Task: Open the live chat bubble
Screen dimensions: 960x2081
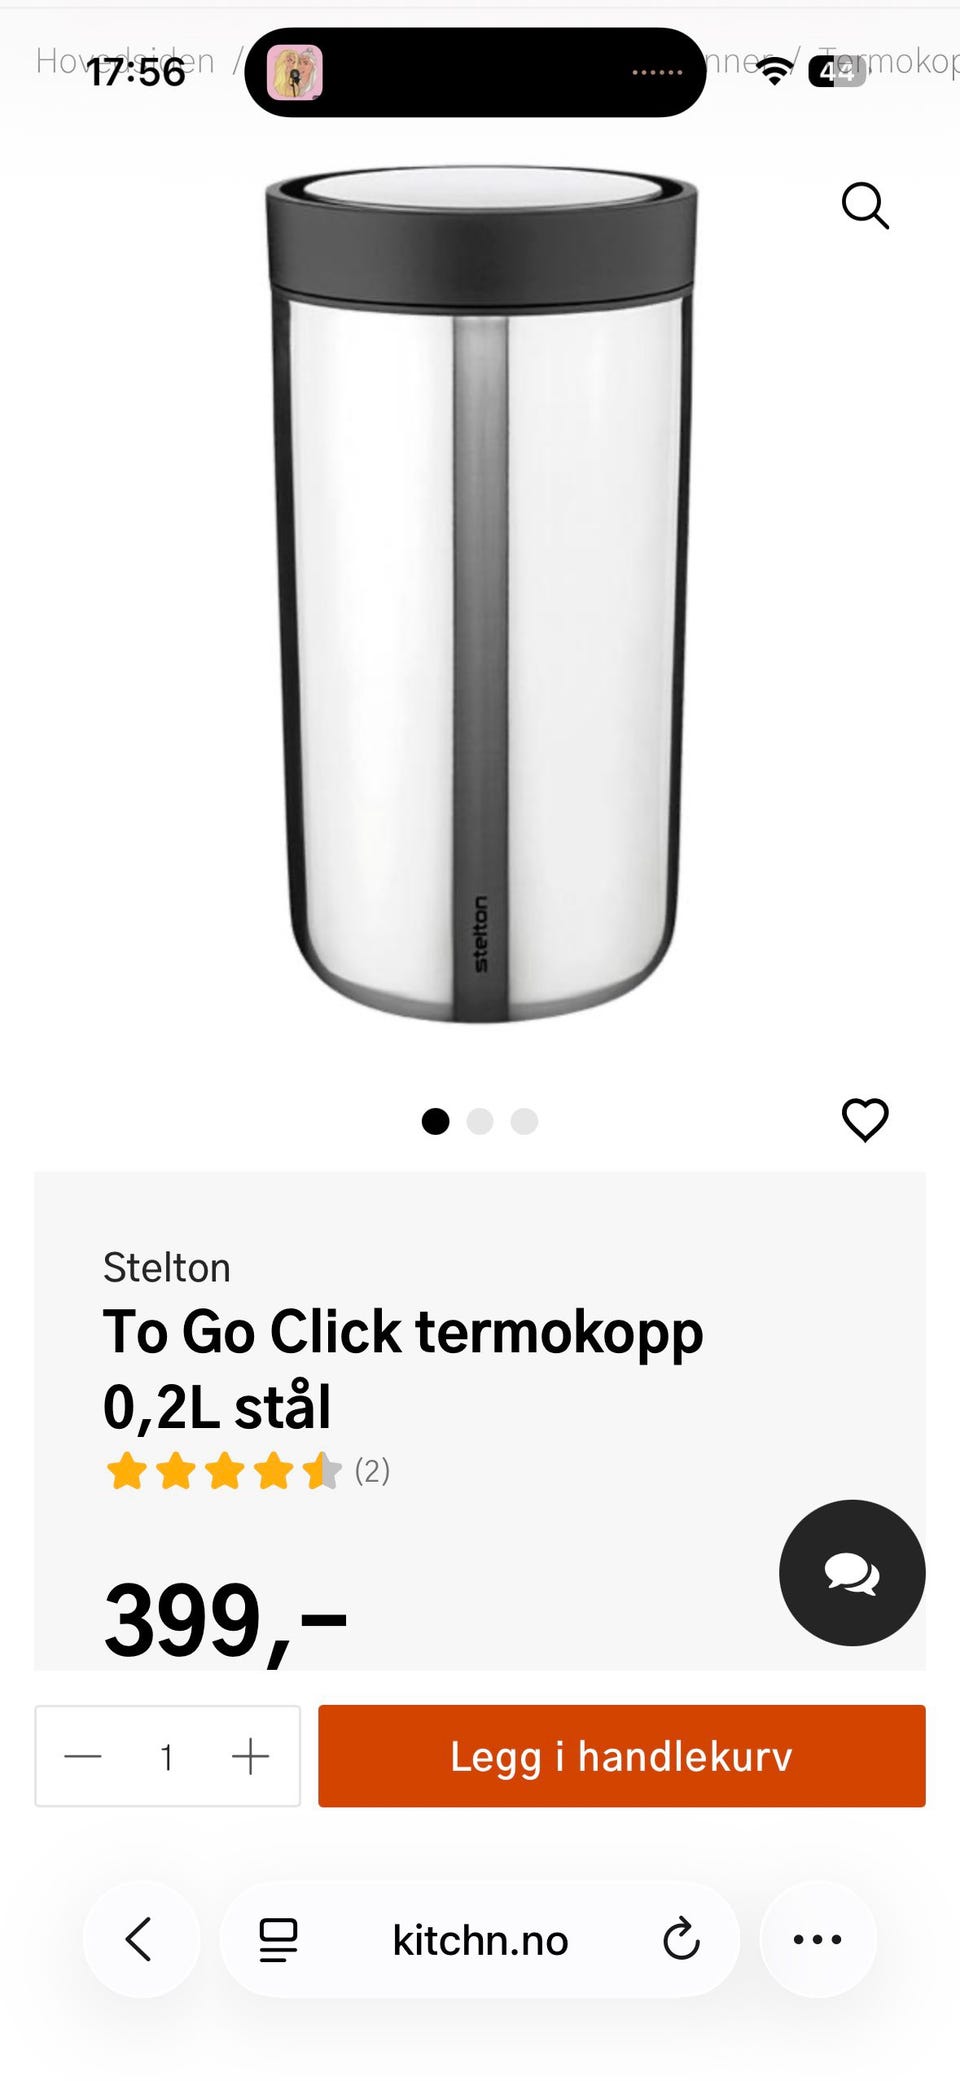Action: [852, 1573]
